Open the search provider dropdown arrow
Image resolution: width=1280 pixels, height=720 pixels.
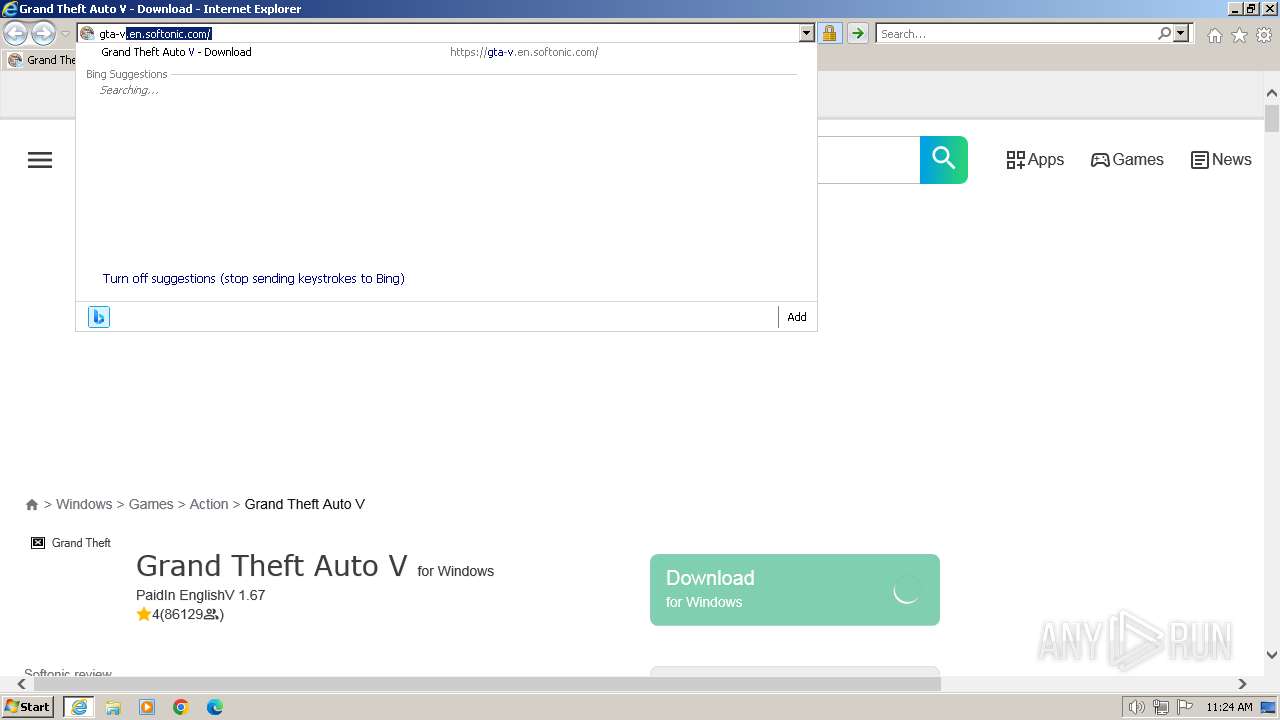coord(1181,33)
